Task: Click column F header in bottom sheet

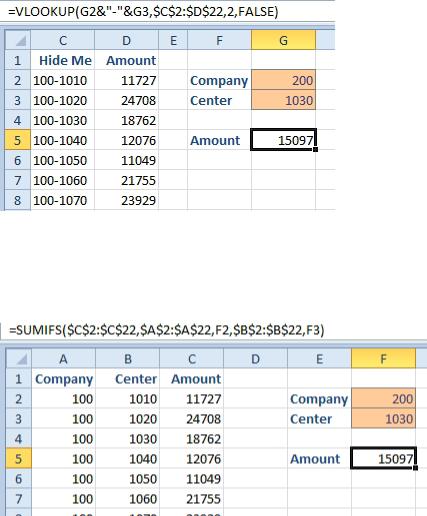Action: pos(383,359)
